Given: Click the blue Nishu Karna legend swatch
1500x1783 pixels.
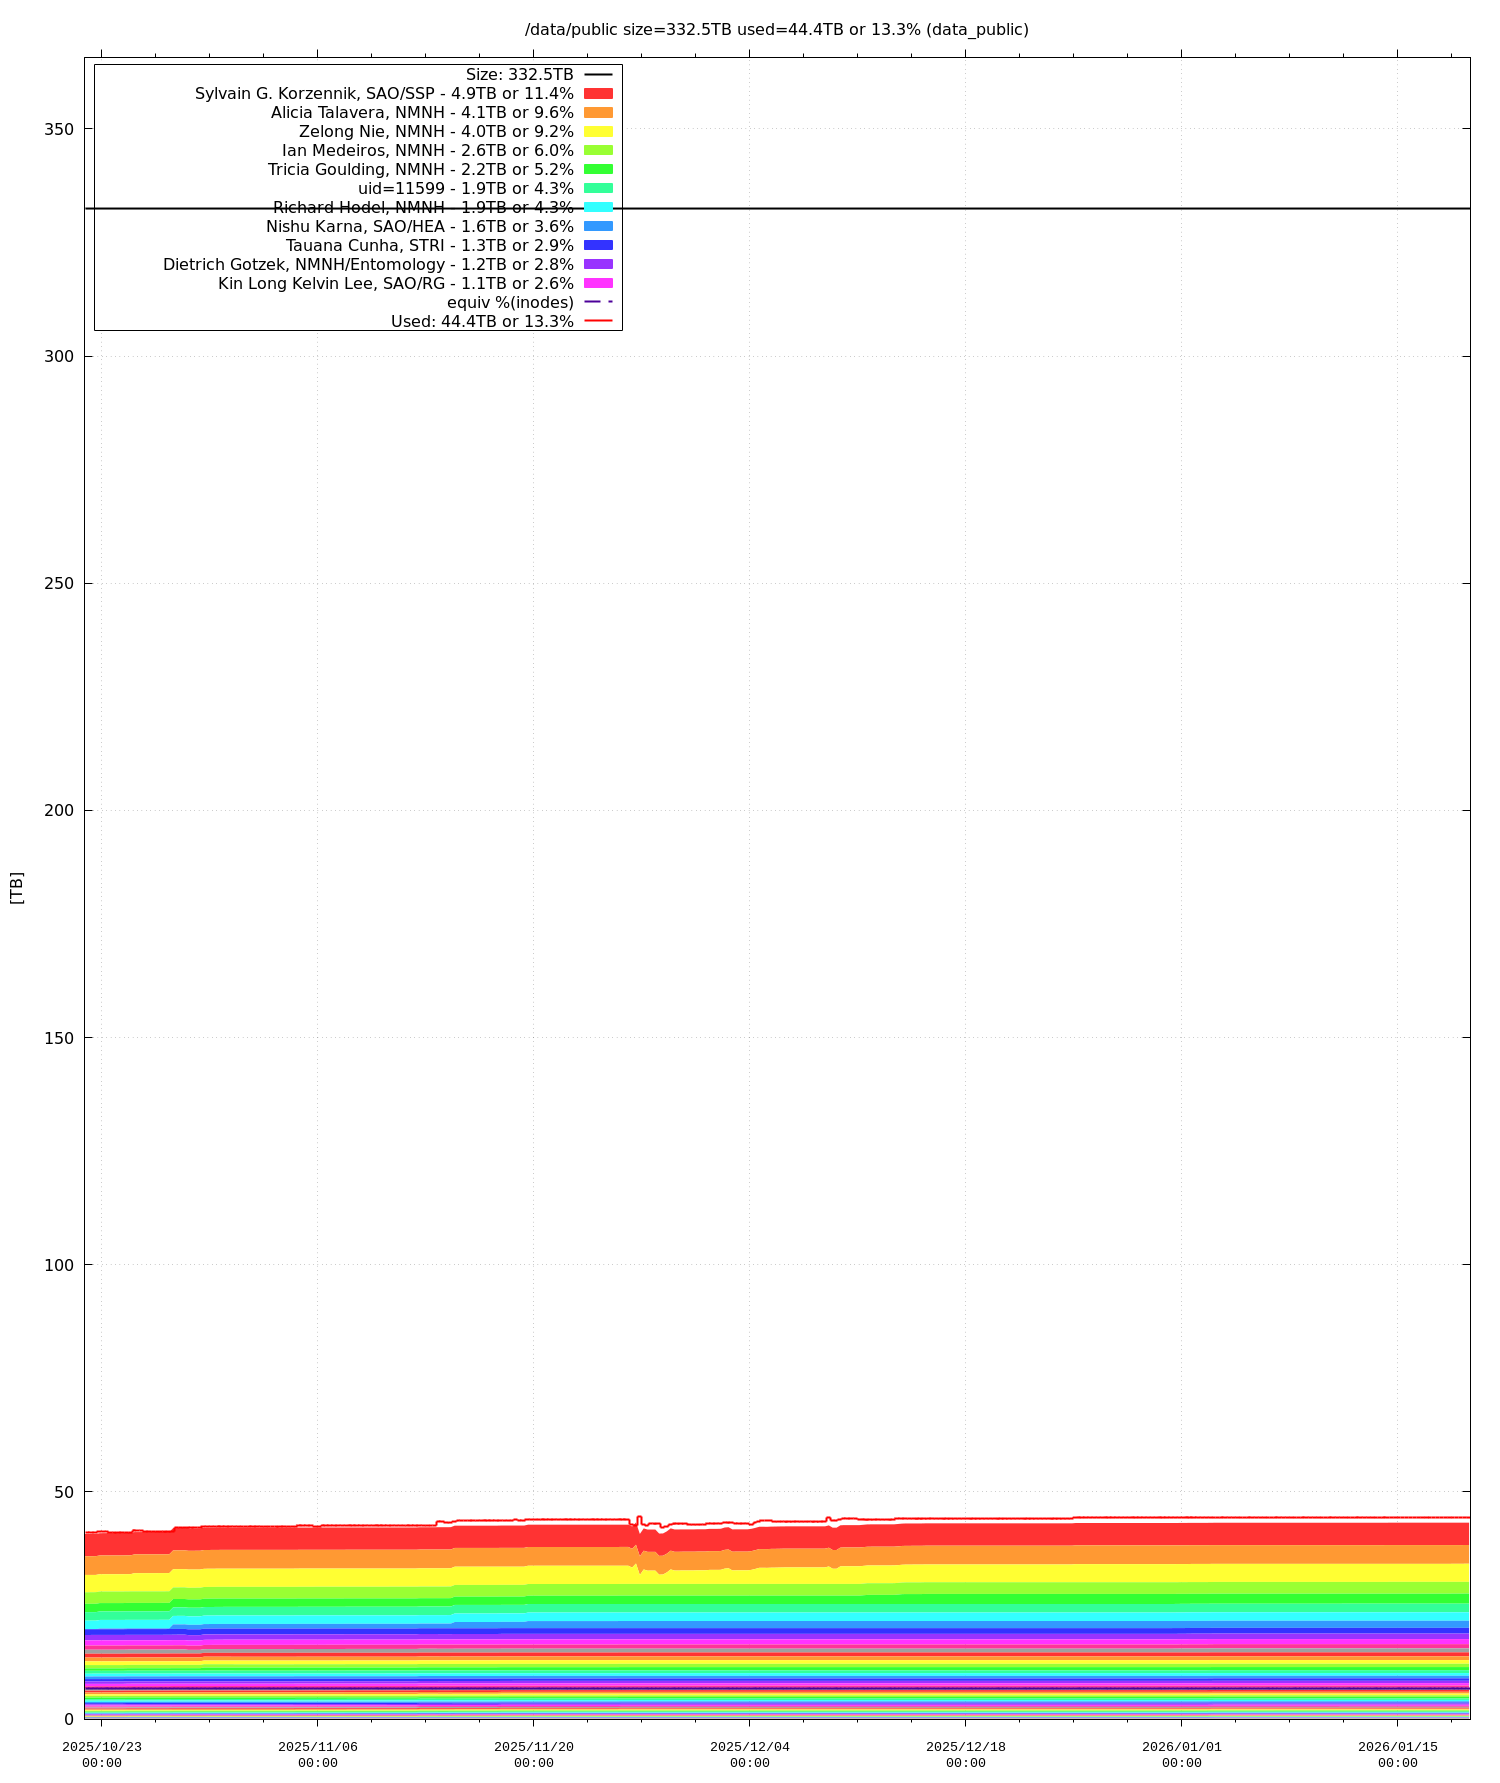Looking at the screenshot, I should 598,226.
